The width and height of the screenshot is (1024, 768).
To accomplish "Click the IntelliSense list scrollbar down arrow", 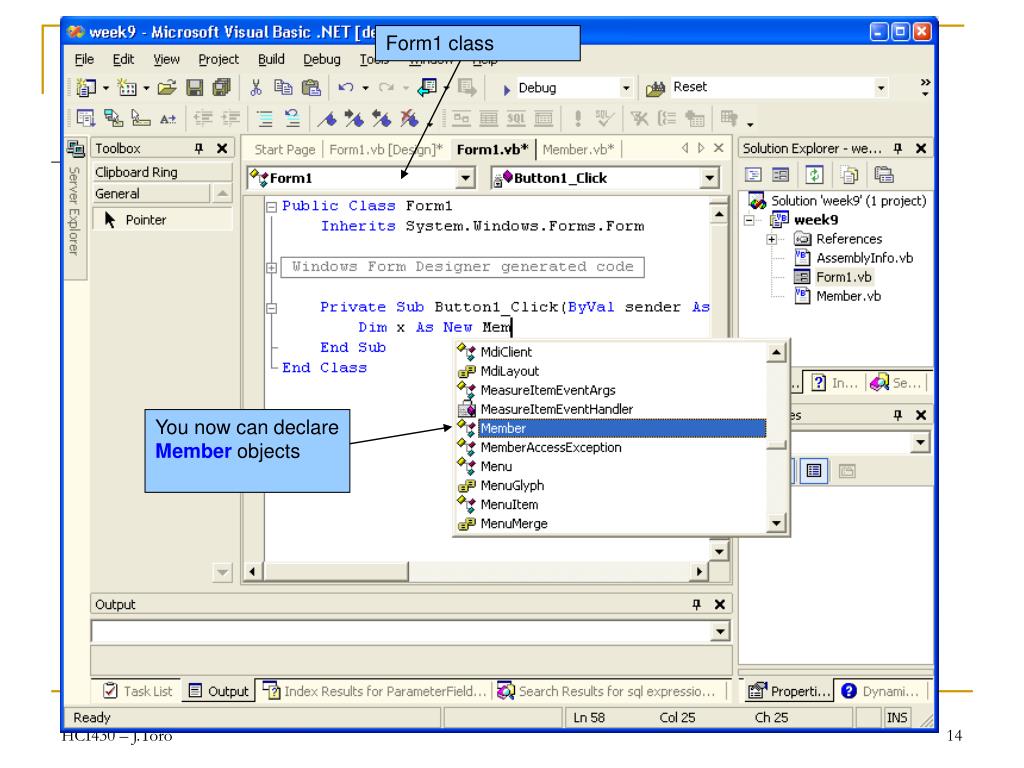I will pyautogui.click(x=776, y=523).
